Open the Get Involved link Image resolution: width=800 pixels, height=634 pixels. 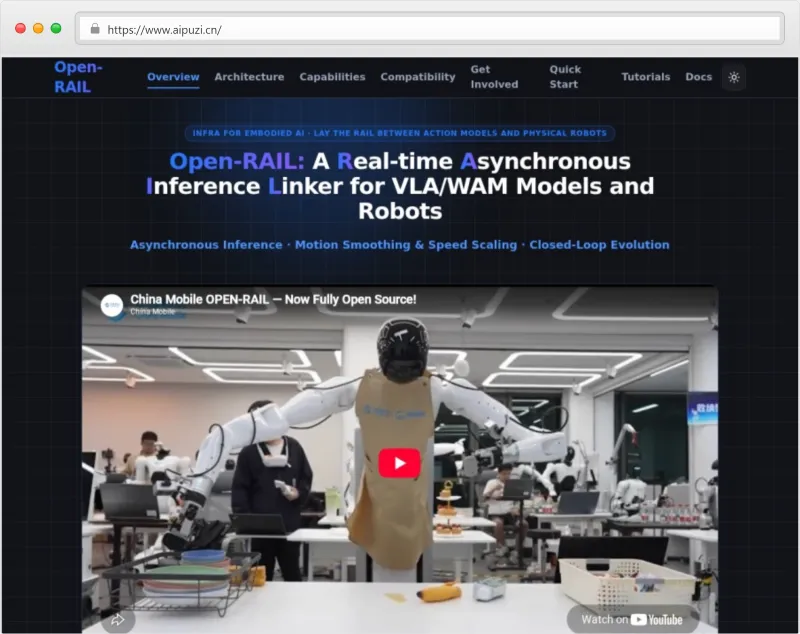coord(494,77)
